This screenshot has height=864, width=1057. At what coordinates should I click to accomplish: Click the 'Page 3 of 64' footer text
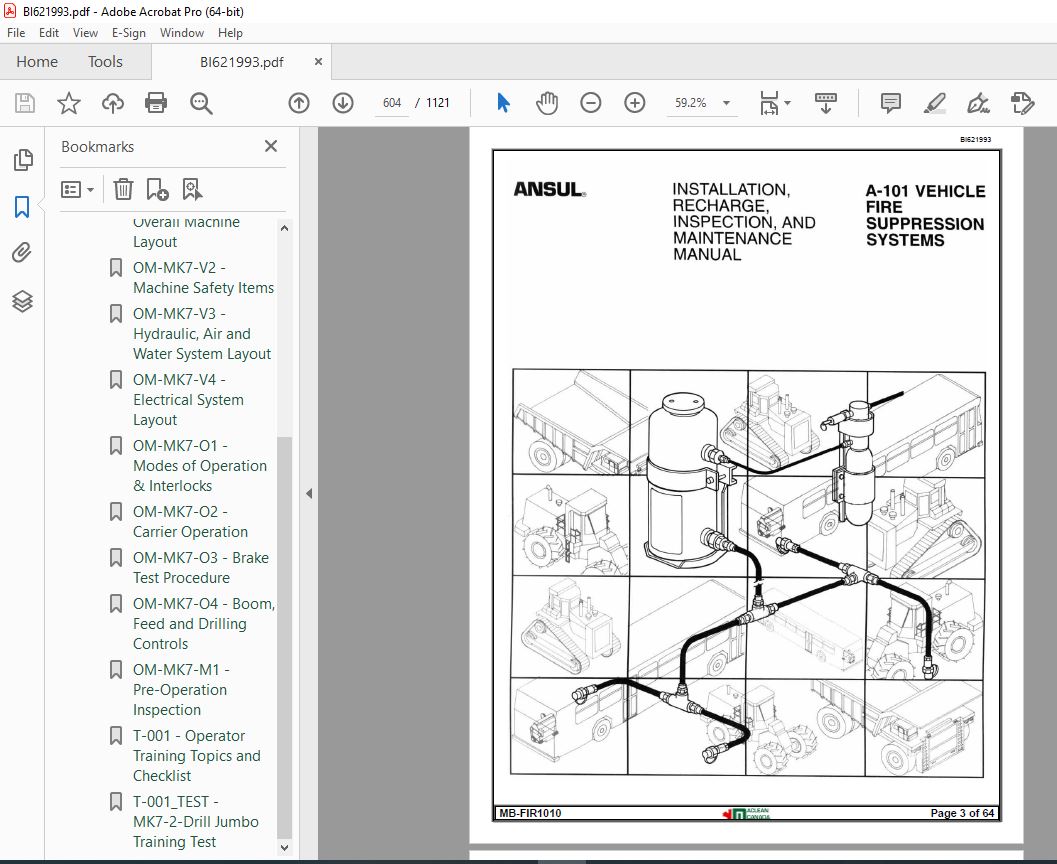962,813
